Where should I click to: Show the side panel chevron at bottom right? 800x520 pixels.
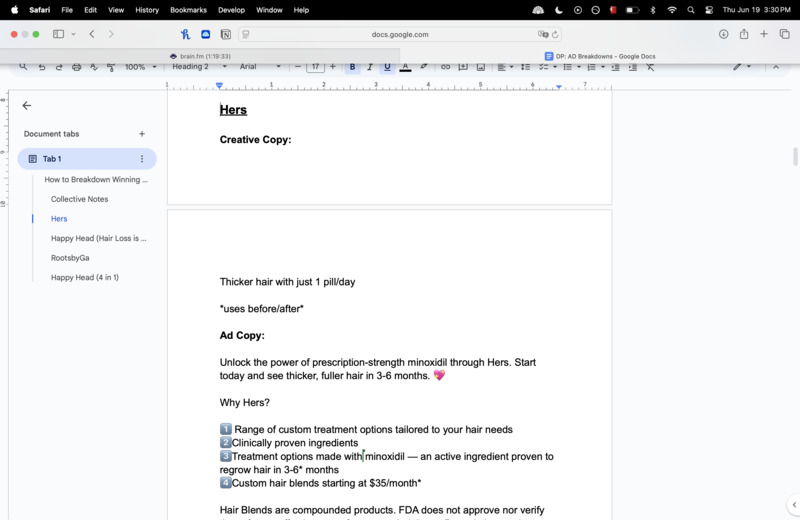pyautogui.click(x=794, y=505)
